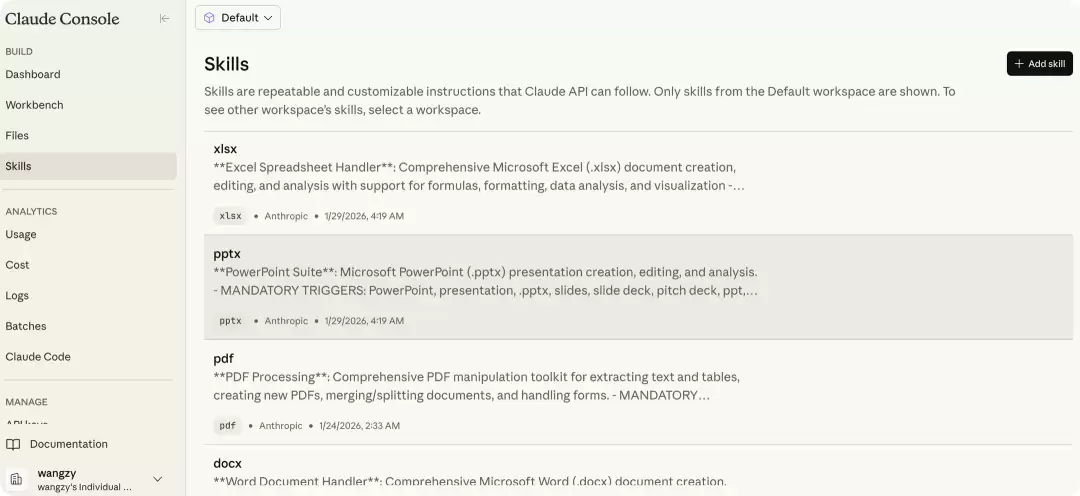Select the pdf skill row
The width and height of the screenshot is (1080, 496).
point(638,392)
